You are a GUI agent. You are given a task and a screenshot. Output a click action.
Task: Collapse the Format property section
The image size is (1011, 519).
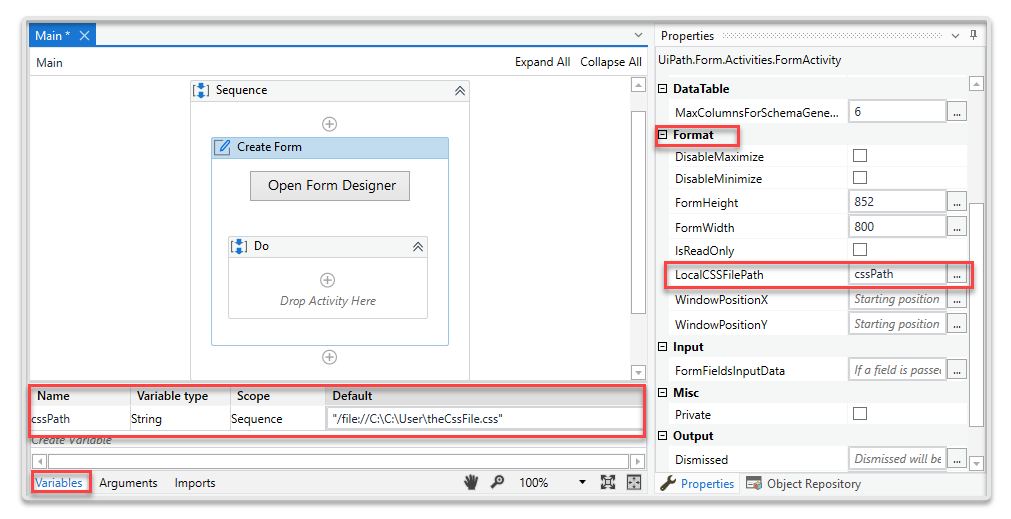(663, 135)
